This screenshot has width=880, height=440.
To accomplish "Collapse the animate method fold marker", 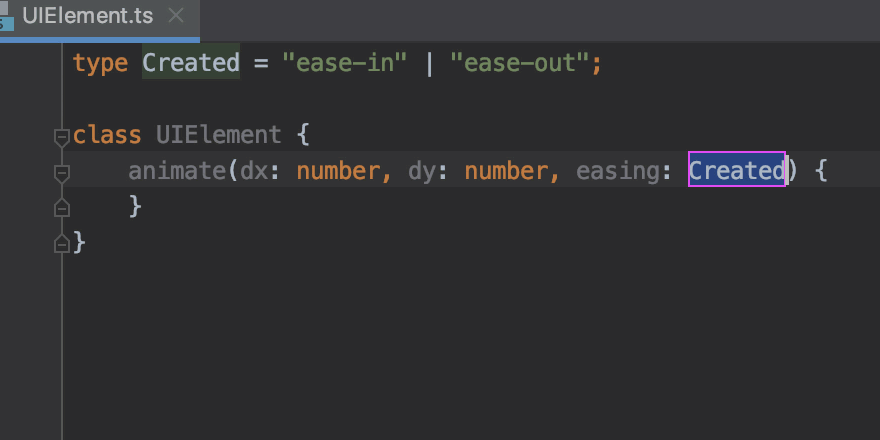I will click(62, 173).
